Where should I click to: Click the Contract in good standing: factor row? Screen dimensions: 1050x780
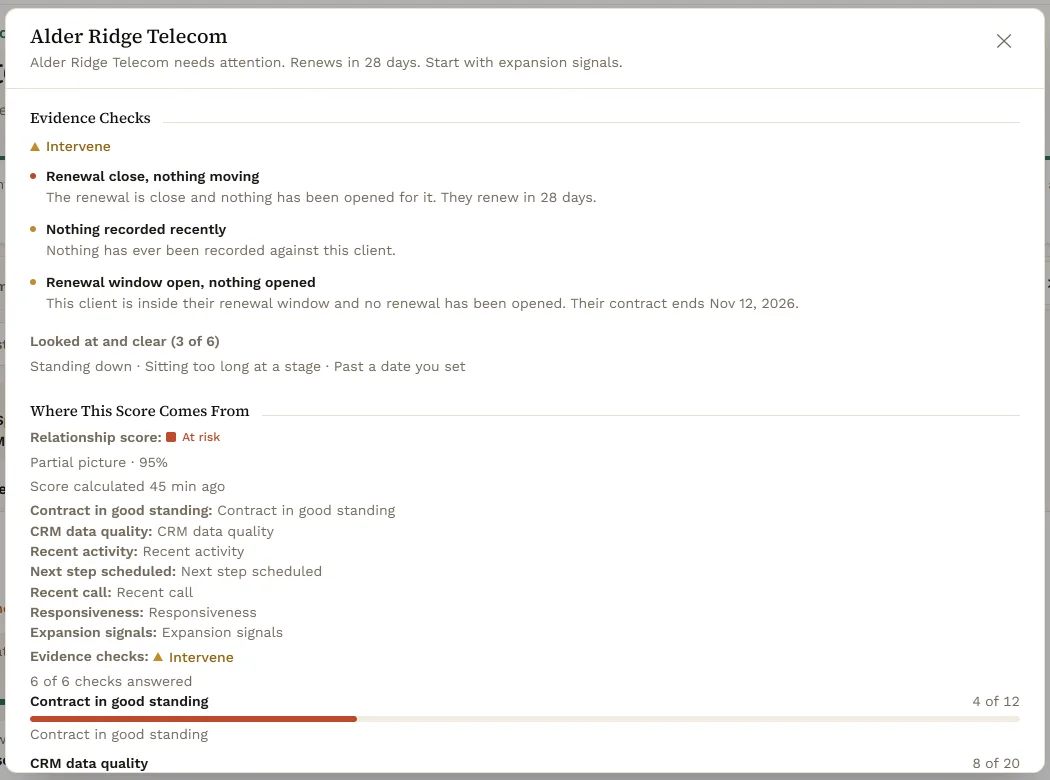(212, 511)
